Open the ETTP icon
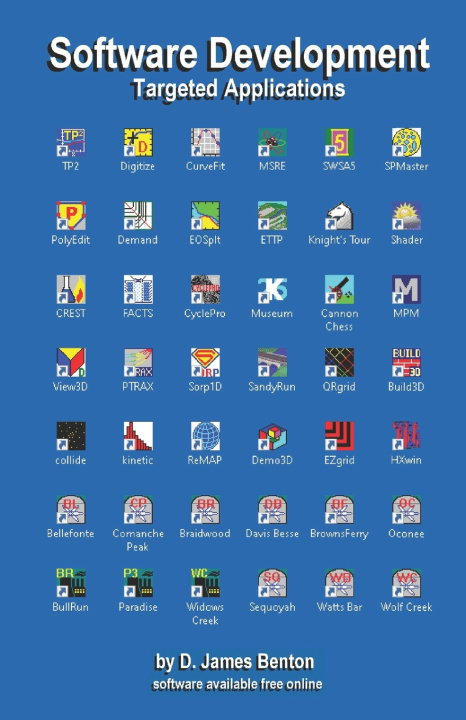 (x=272, y=216)
